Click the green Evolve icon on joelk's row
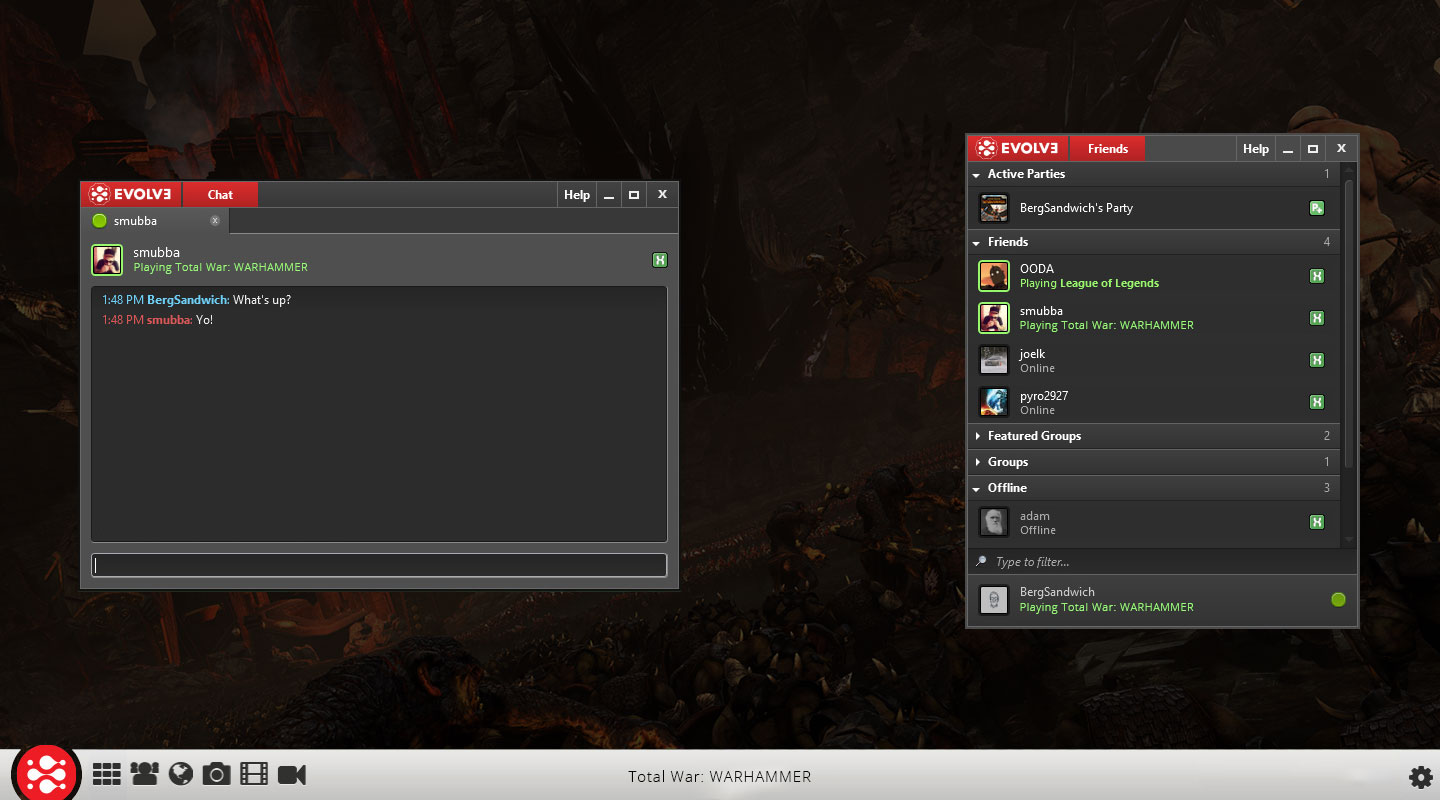This screenshot has height=800, width=1440. (1317, 360)
